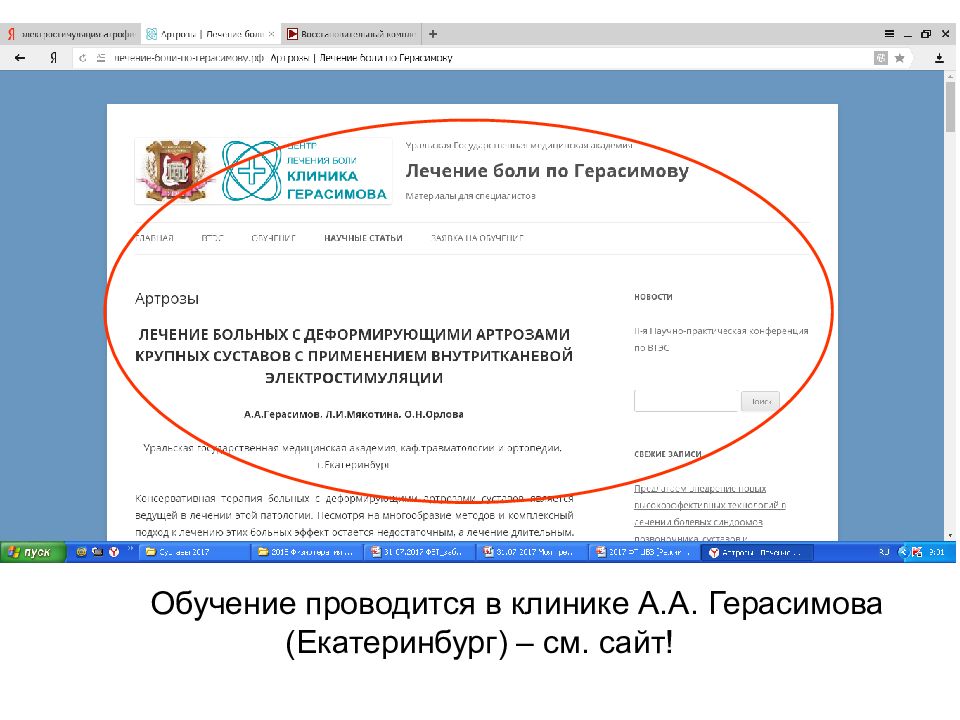Click the Материалы для специалистов tagline

[x=470, y=196]
